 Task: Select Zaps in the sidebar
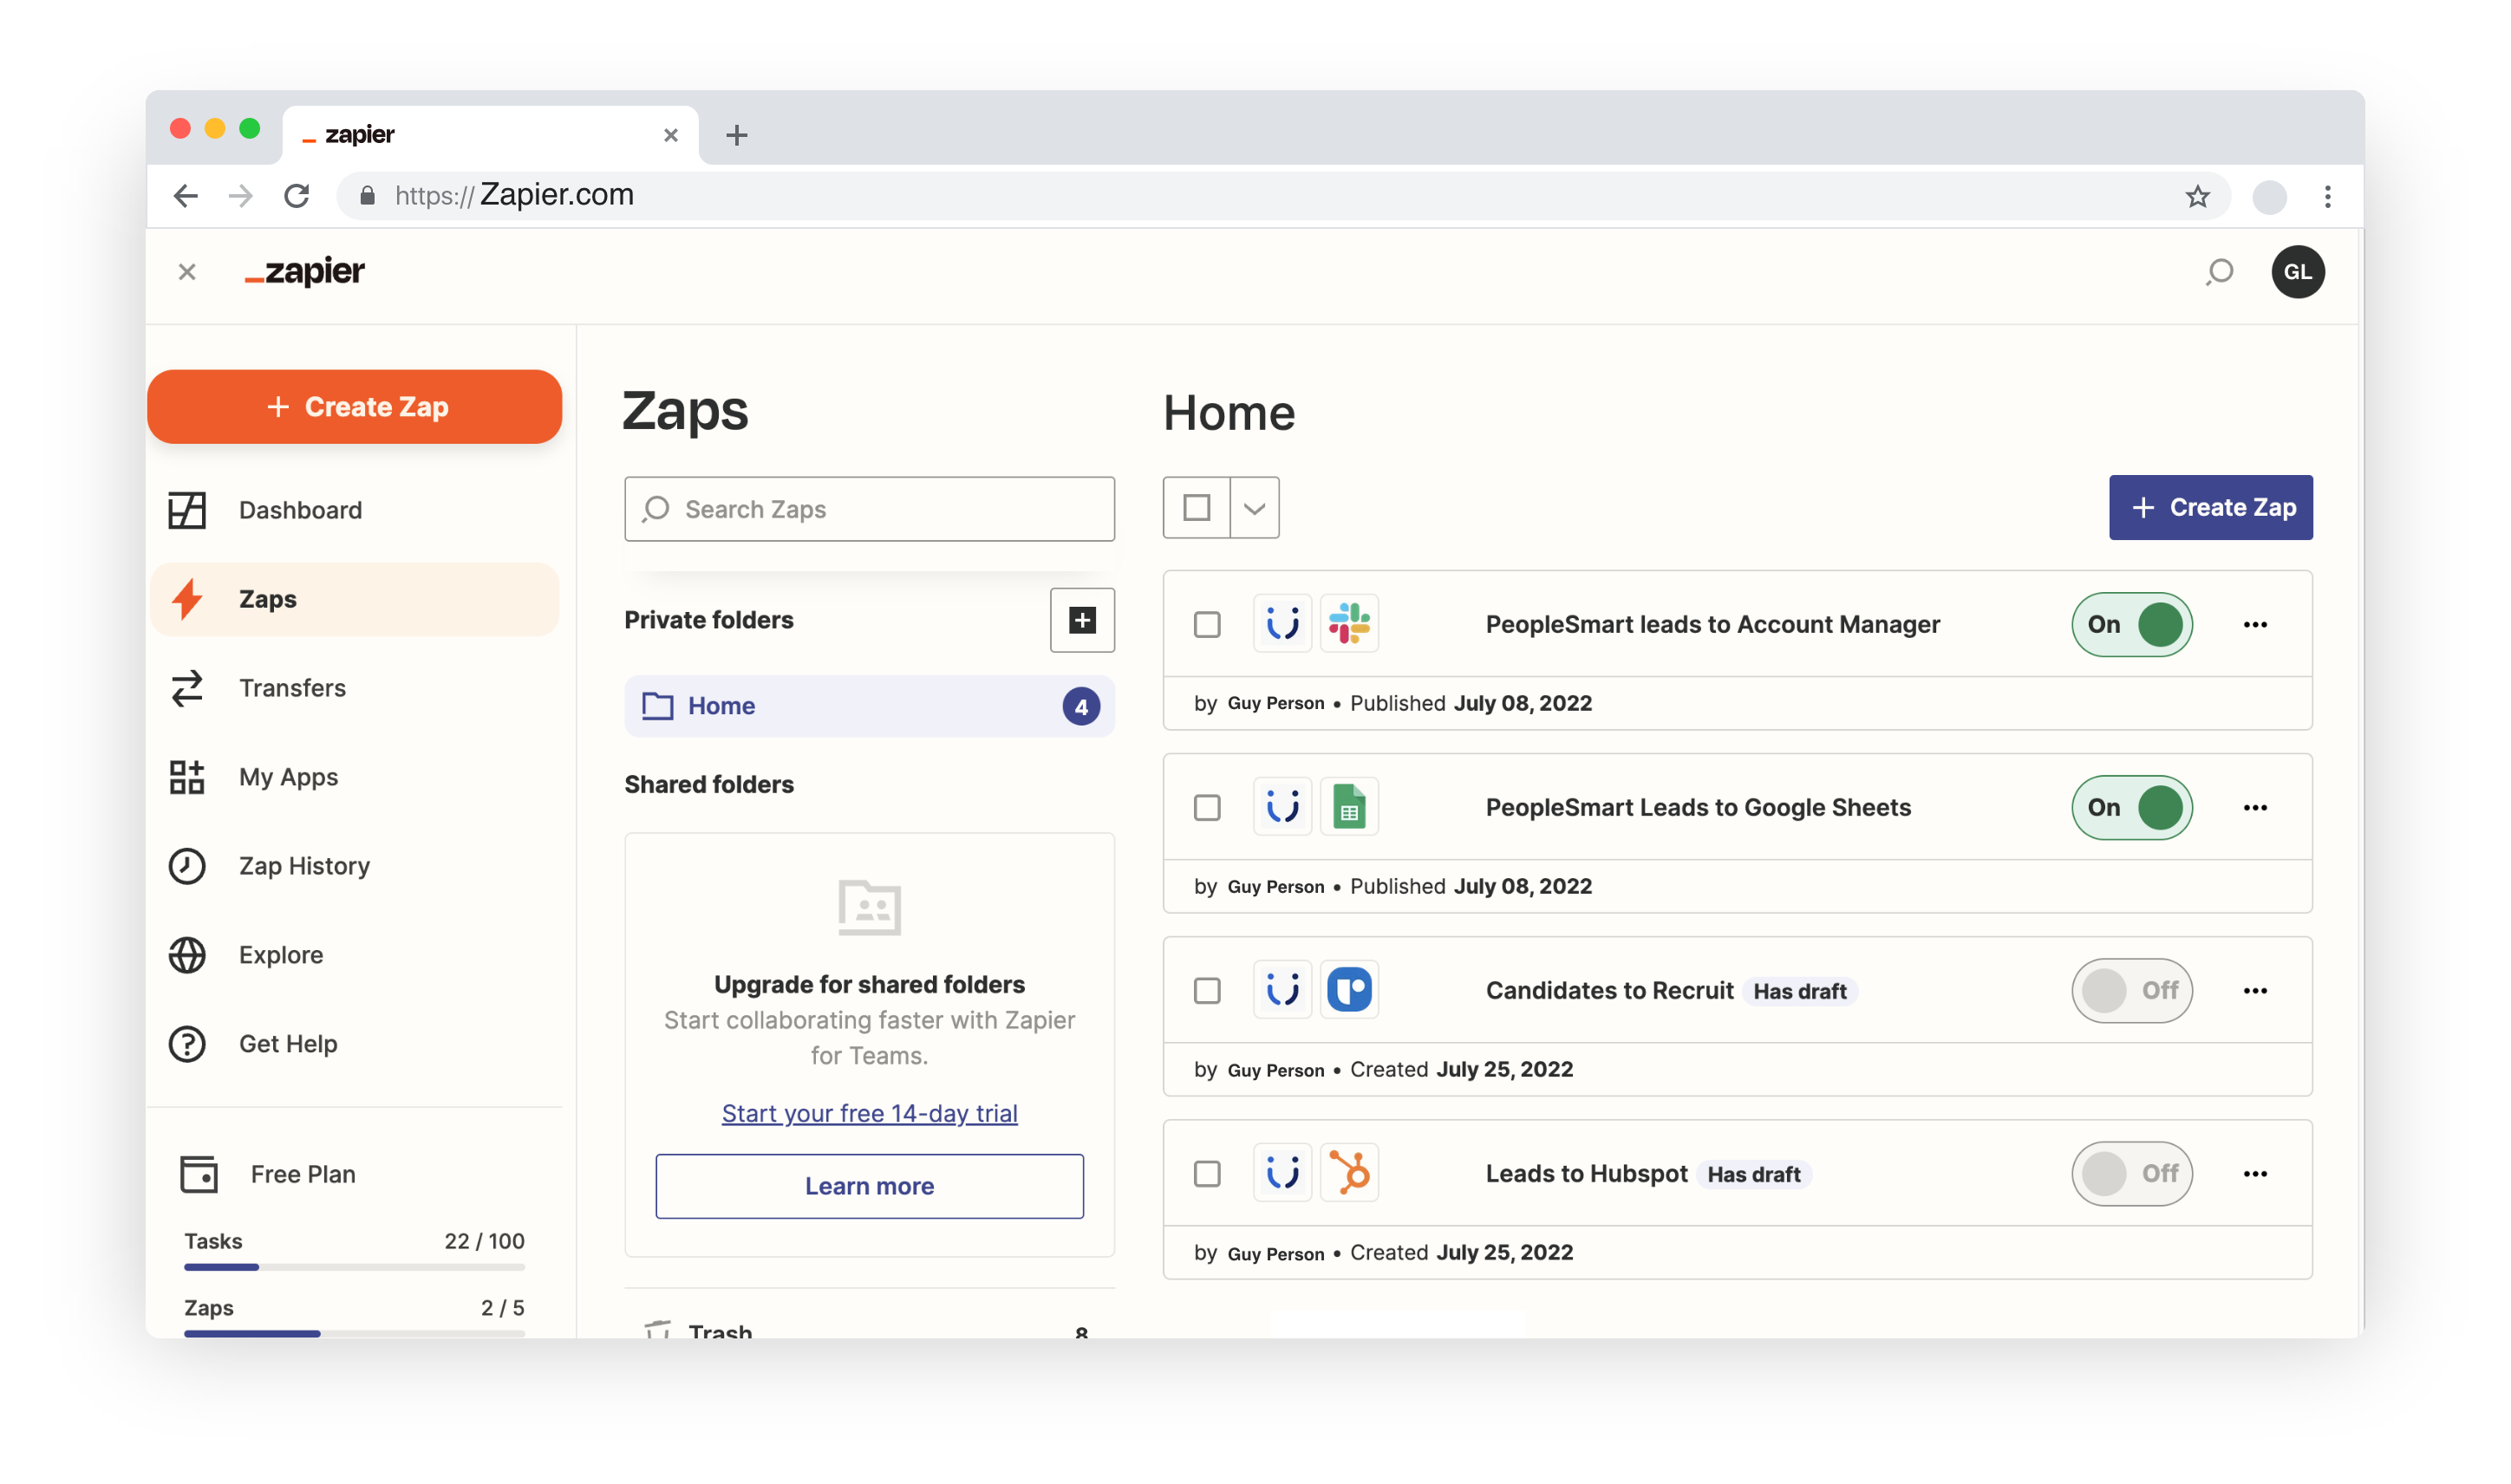(354, 599)
